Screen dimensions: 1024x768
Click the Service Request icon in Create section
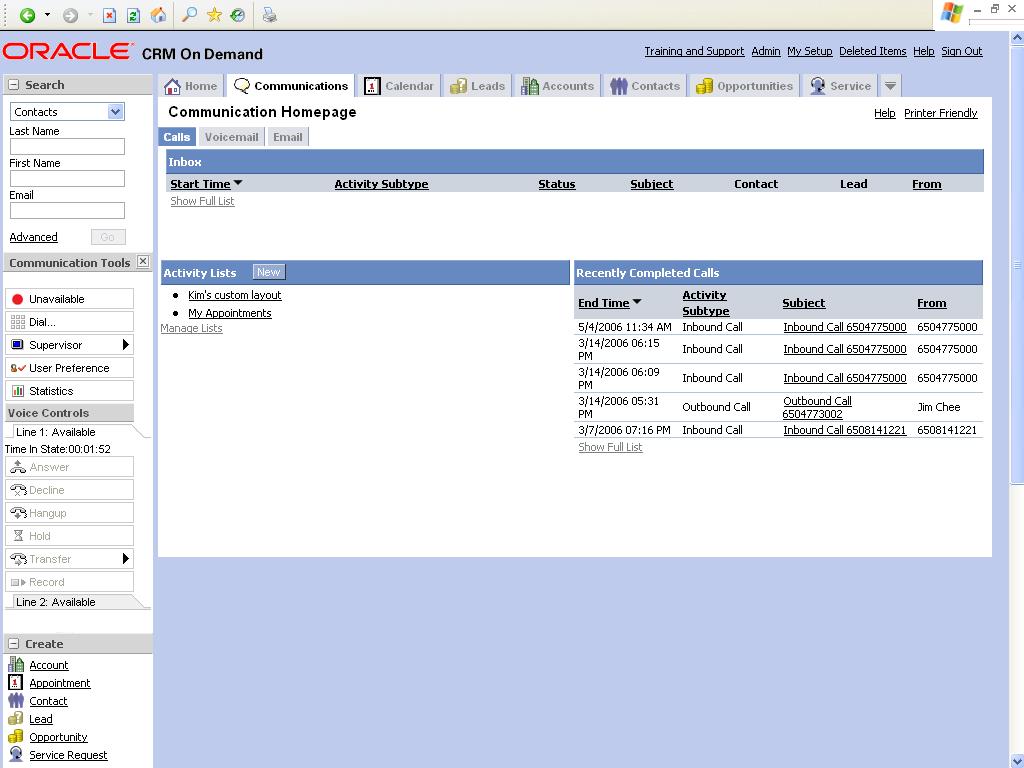coord(16,754)
